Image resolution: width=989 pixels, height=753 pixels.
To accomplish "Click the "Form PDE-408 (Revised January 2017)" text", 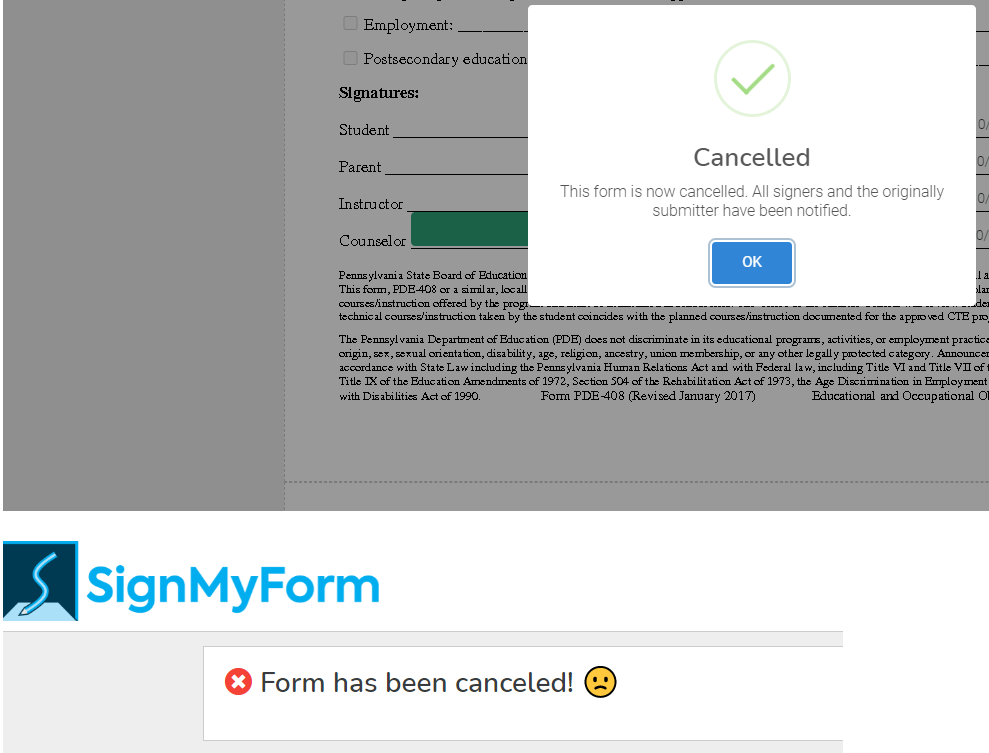I will pos(648,396).
